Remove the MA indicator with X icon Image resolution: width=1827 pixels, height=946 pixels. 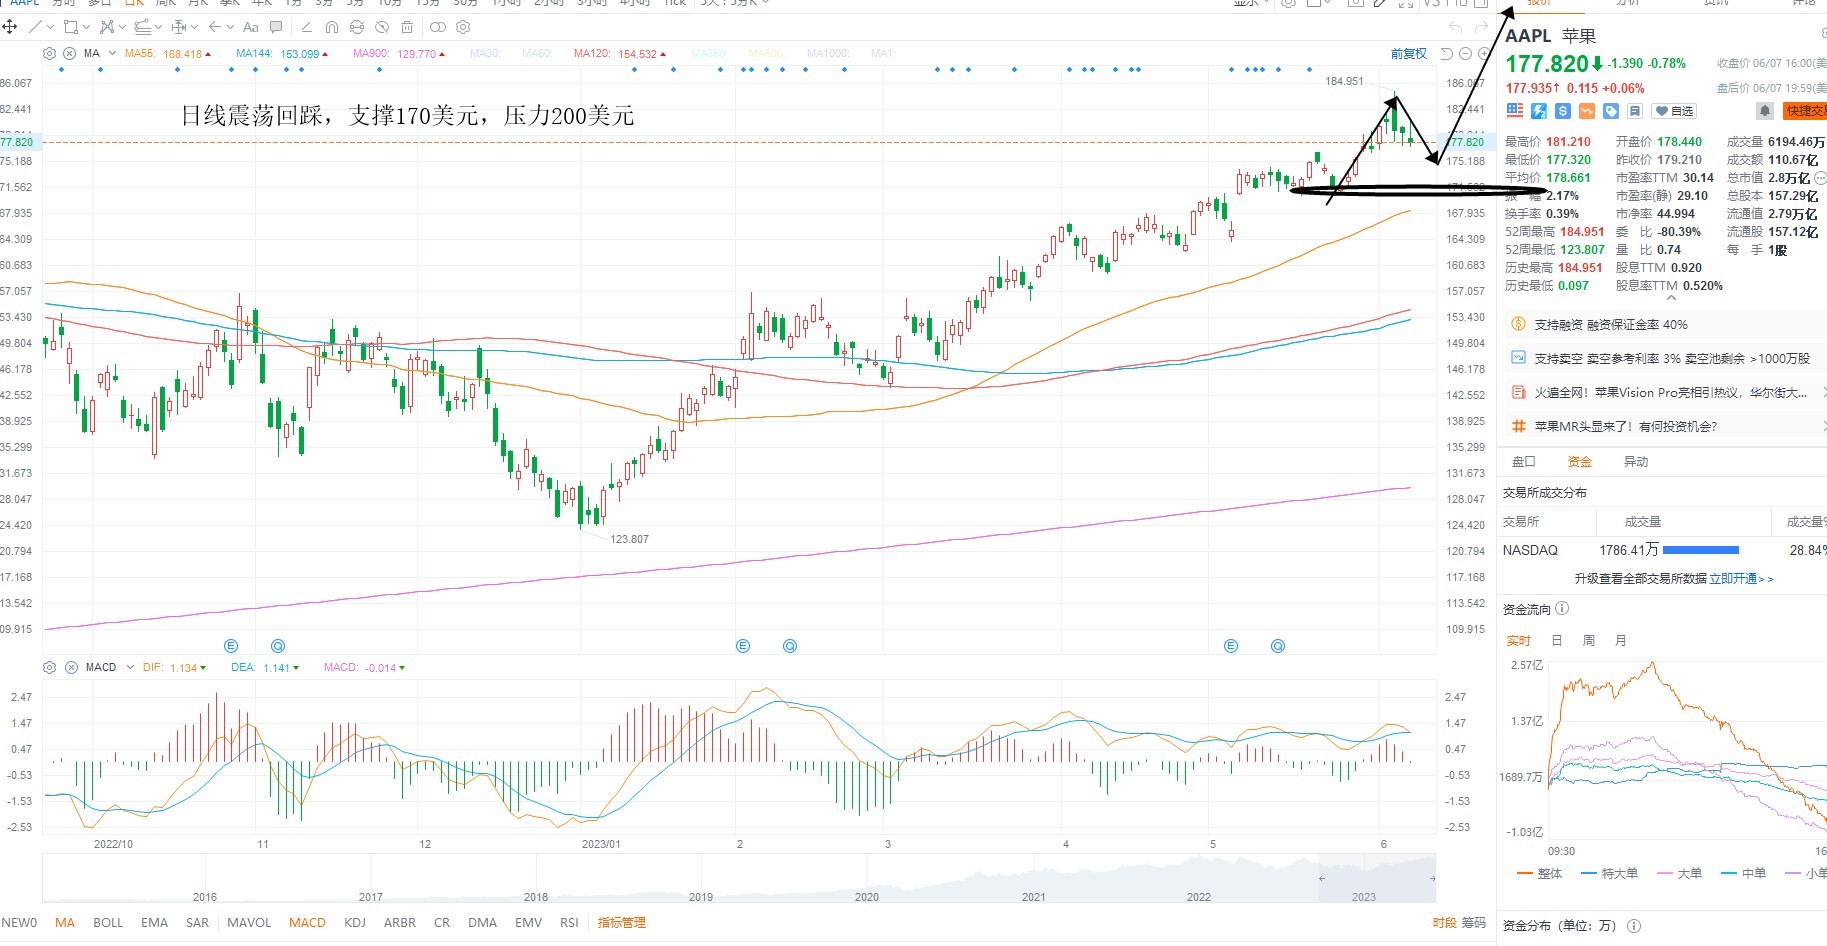pyautogui.click(x=69, y=53)
